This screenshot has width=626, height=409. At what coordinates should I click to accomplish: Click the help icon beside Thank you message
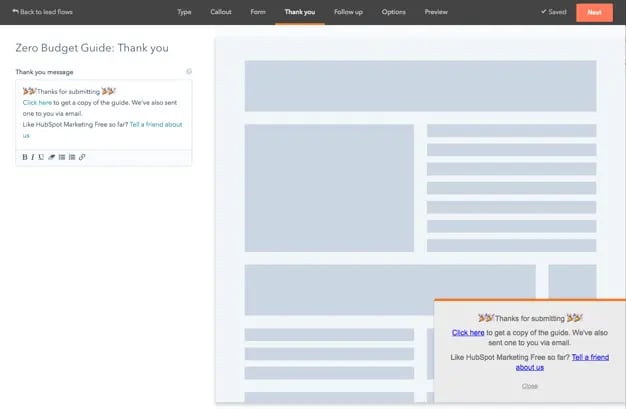(189, 72)
